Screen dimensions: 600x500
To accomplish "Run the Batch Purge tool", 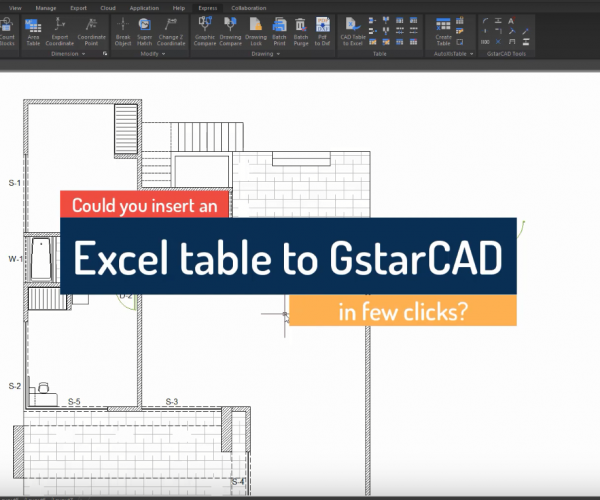I will tap(301, 32).
